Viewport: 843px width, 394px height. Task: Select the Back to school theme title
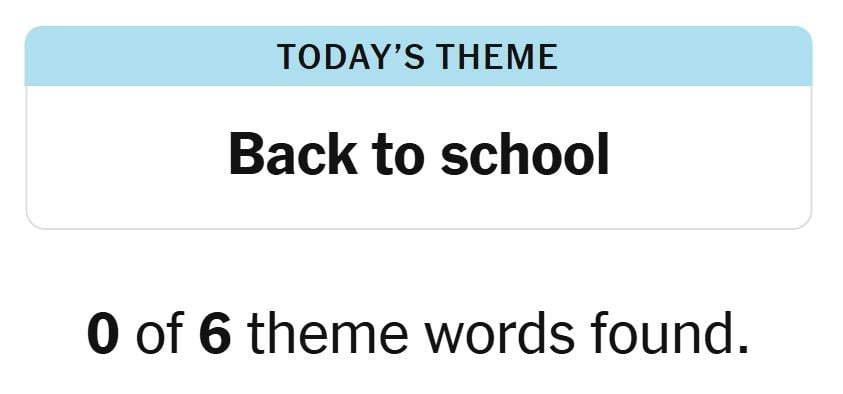tap(418, 155)
